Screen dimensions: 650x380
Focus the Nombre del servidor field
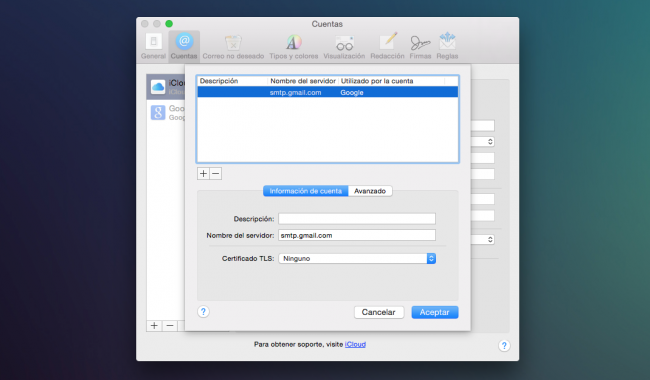pyautogui.click(x=357, y=235)
